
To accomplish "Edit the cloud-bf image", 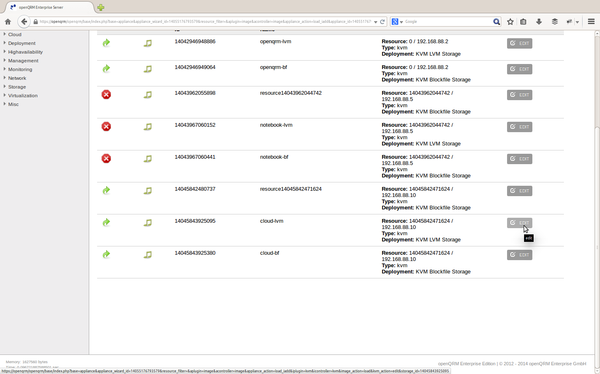I will pos(519,255).
